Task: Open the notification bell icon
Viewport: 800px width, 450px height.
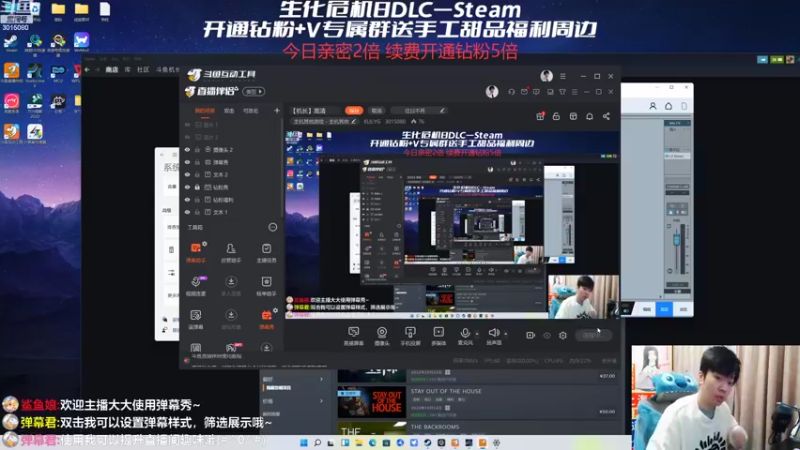Action: point(589,116)
